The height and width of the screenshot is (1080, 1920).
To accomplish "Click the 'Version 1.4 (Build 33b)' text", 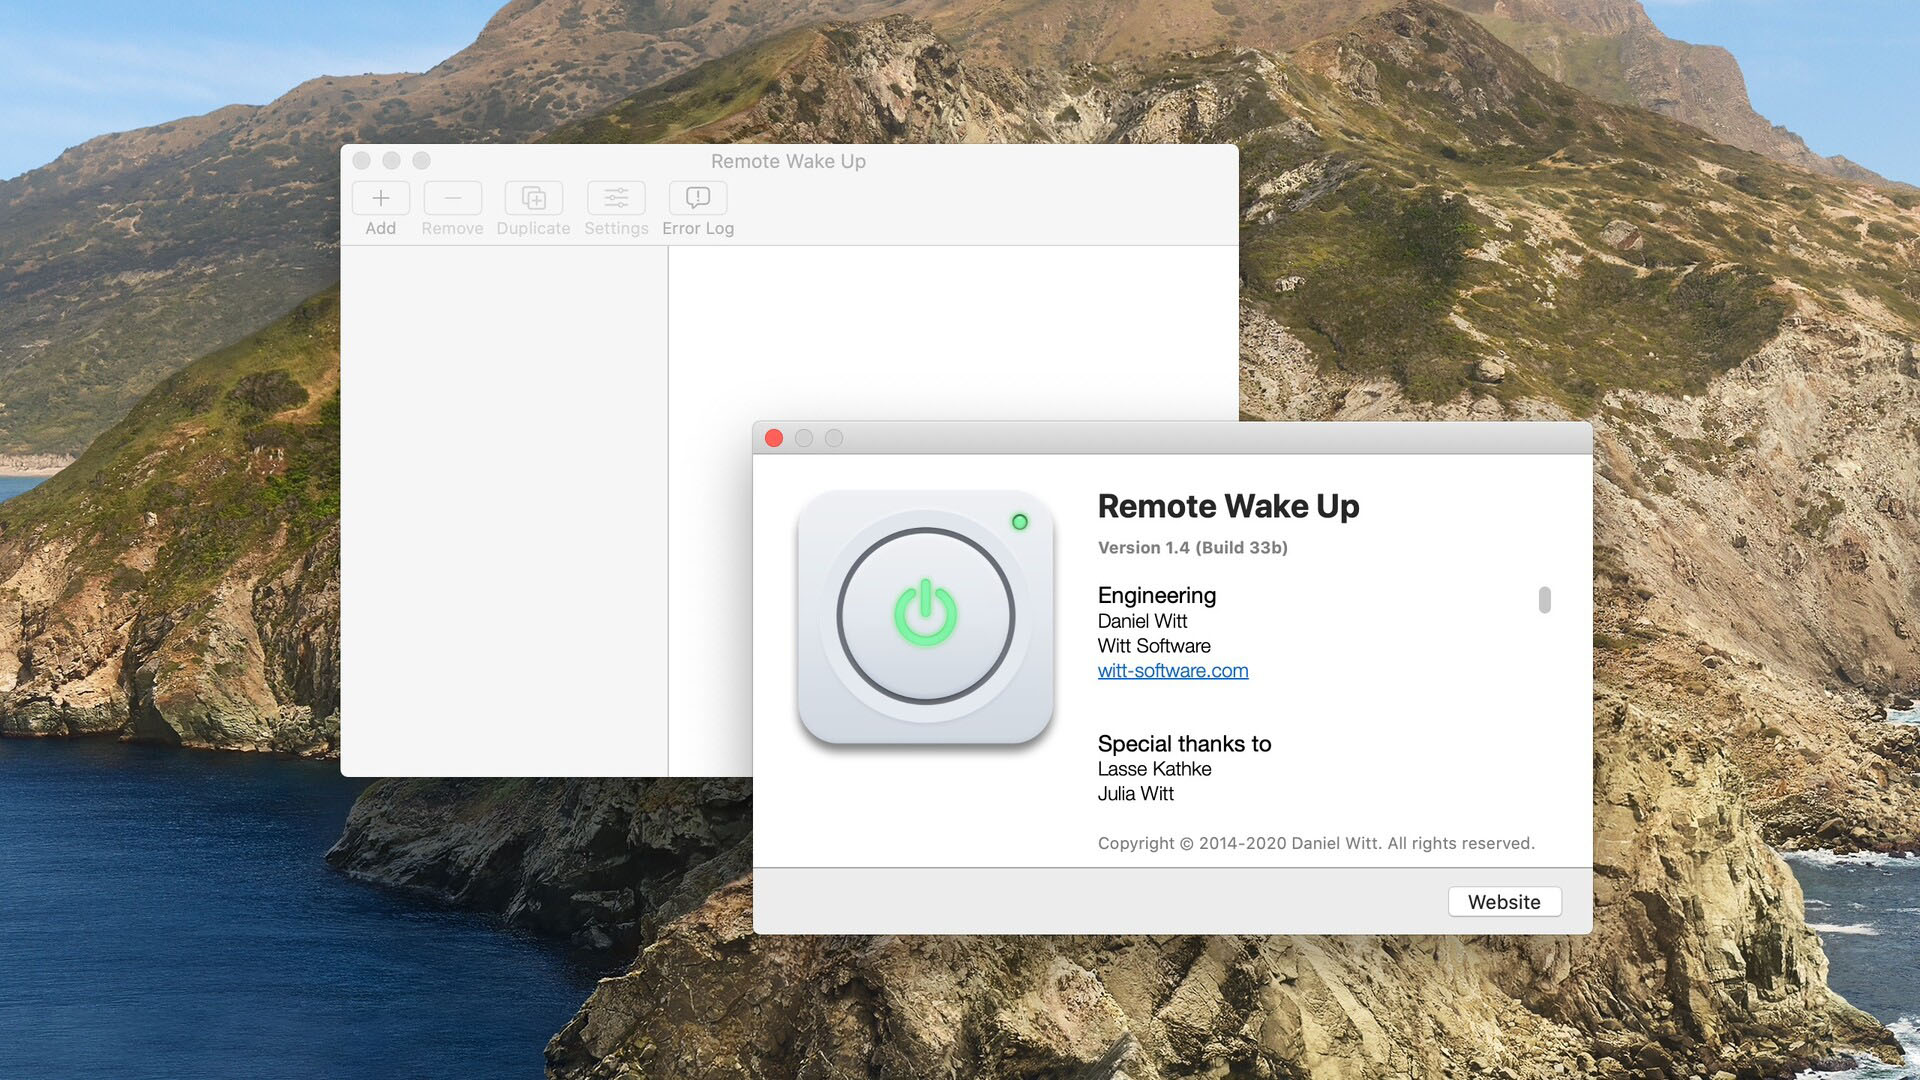I will (1193, 548).
